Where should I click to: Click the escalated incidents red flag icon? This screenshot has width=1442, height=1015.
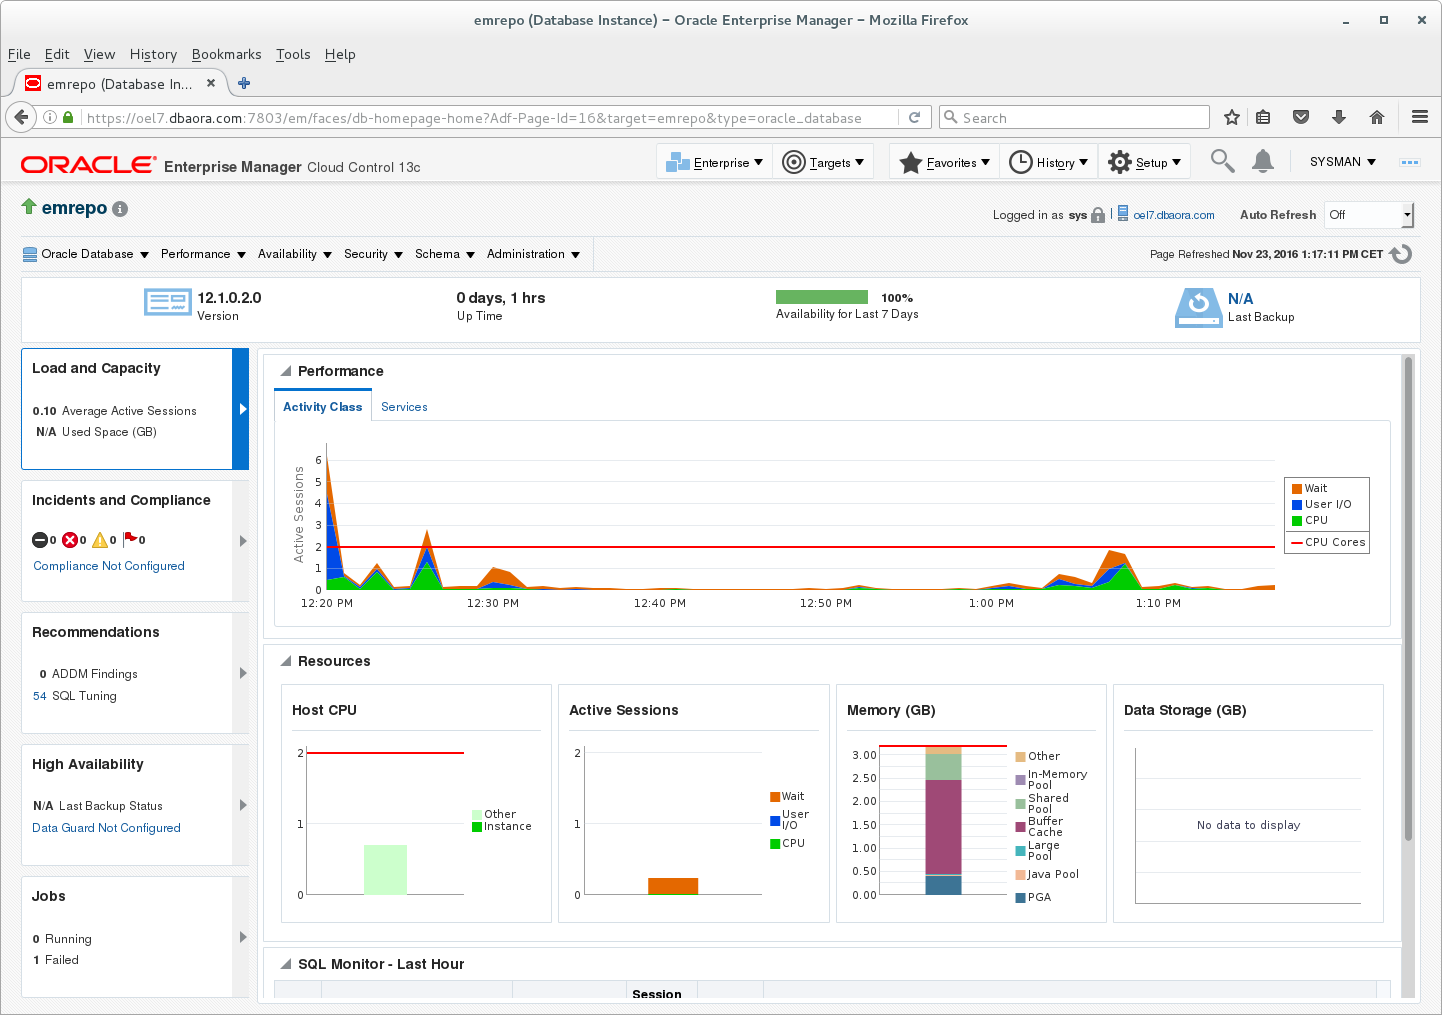tap(130, 538)
